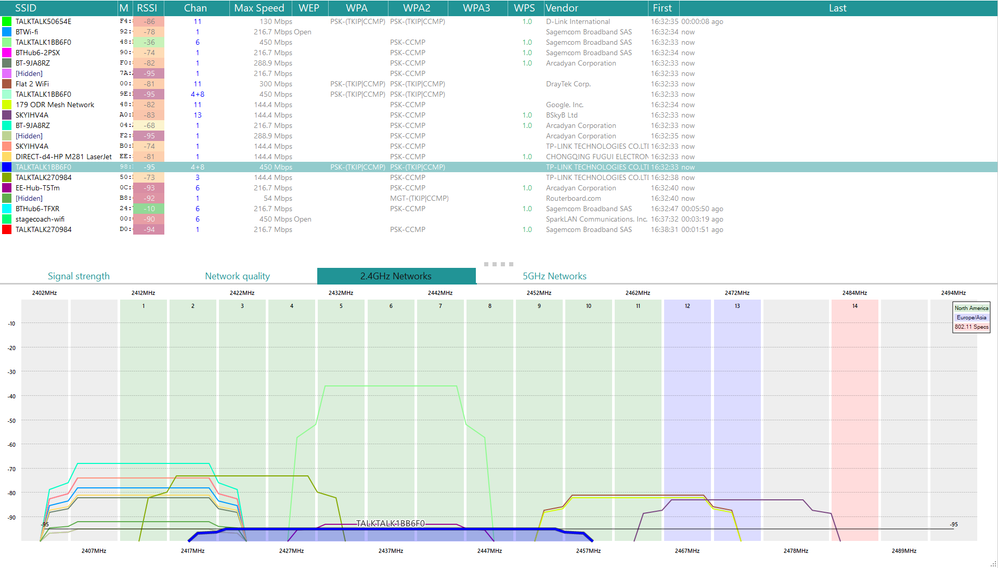998x568 pixels.
Task: Click the D-Link International vendor cell
Action: coord(578,22)
